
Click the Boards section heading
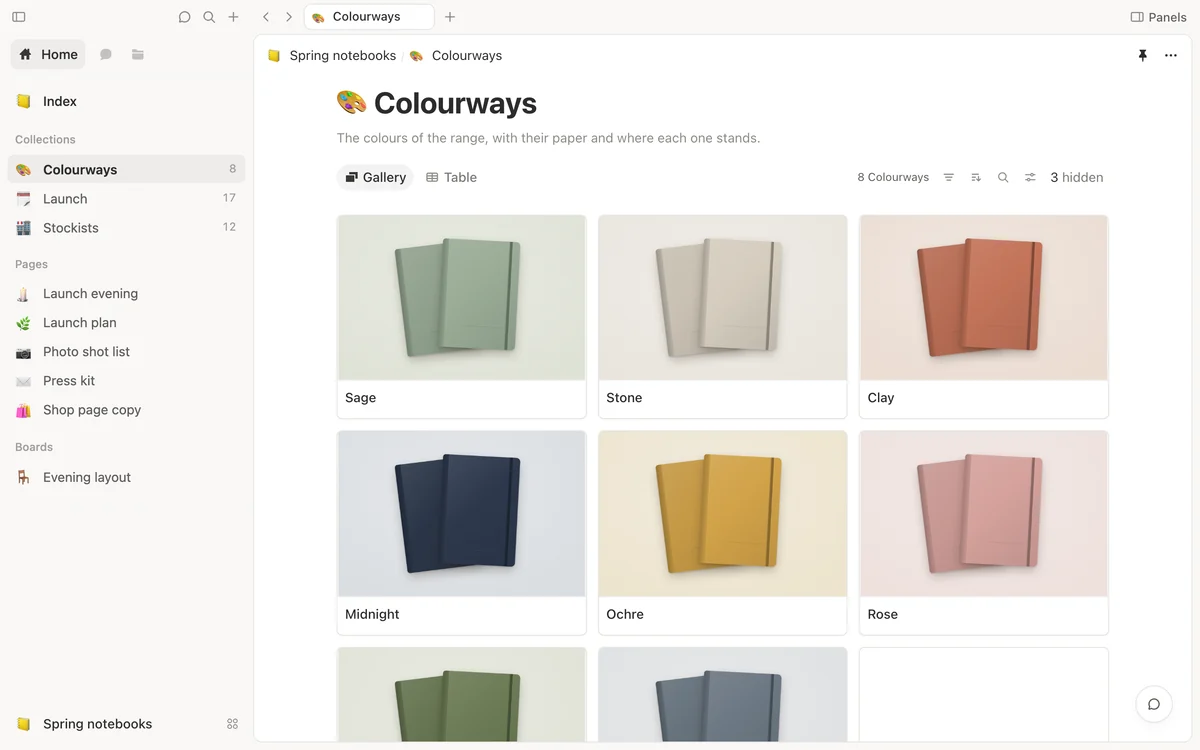(x=34, y=447)
